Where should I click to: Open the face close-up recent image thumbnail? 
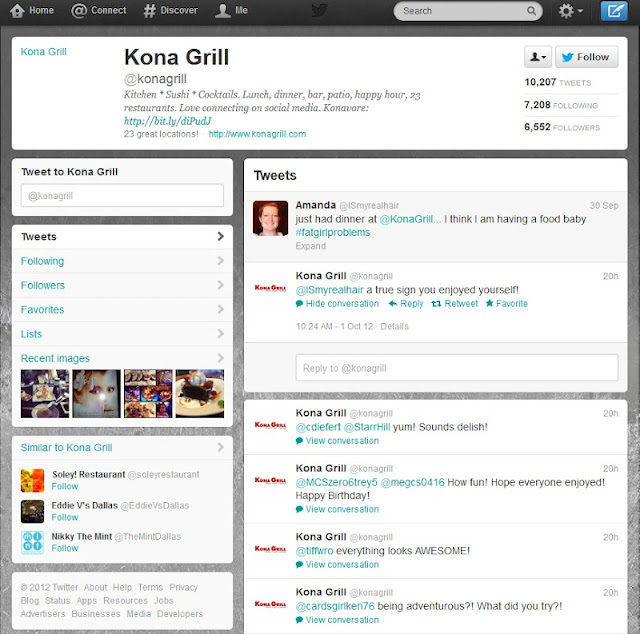[x=97, y=394]
